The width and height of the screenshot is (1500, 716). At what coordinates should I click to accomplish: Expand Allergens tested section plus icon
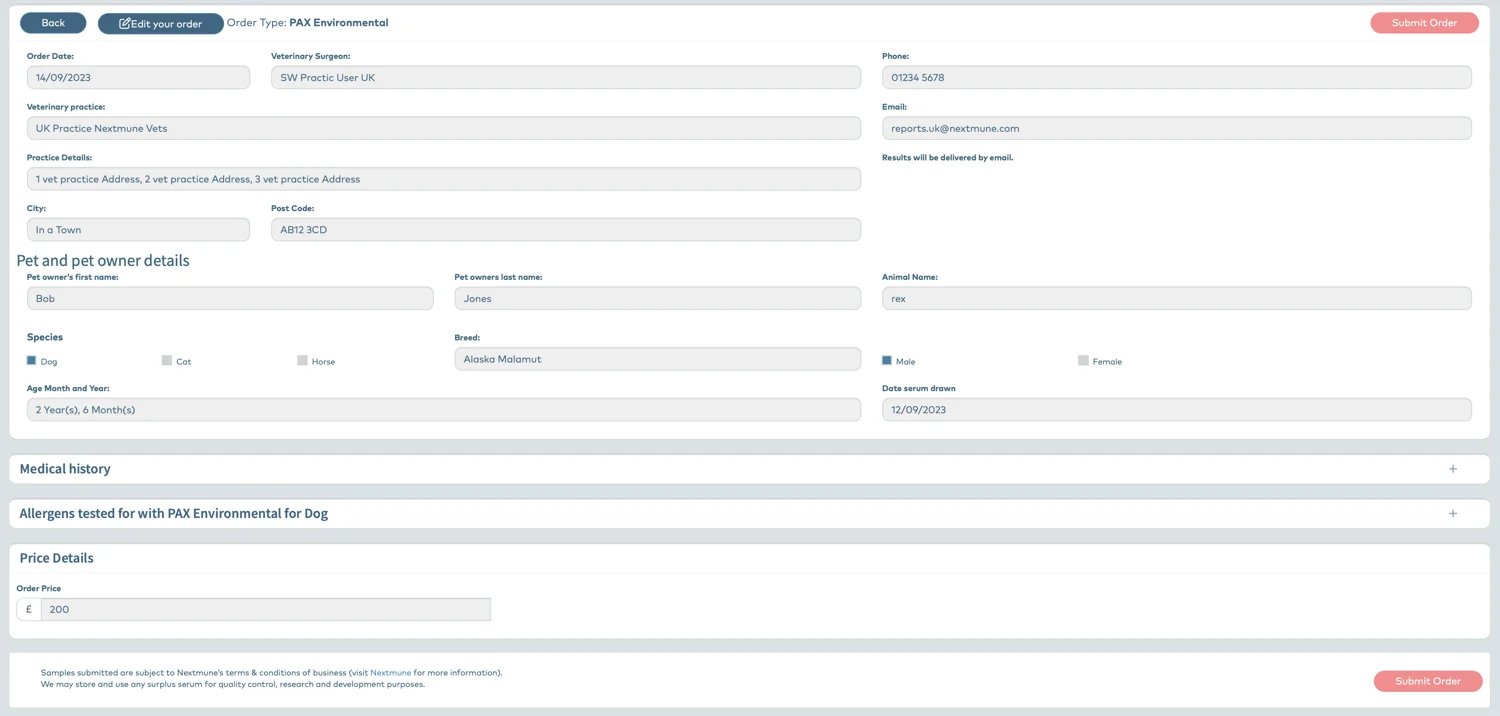(1453, 513)
